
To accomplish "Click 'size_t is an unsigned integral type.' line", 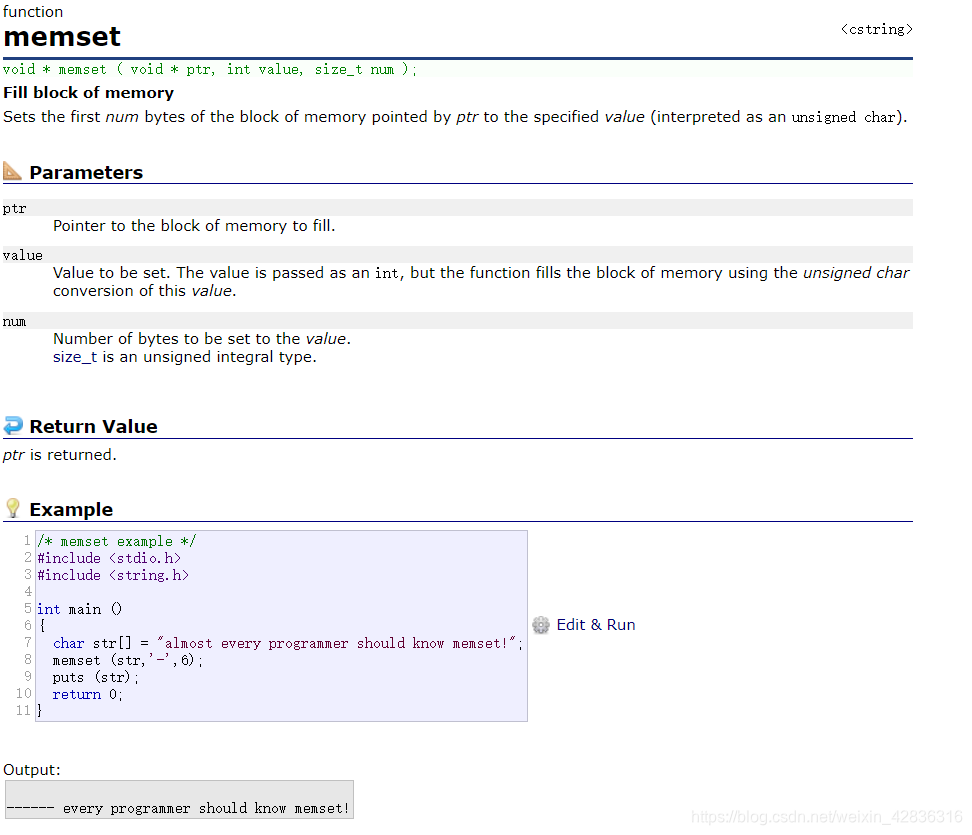I will [x=185, y=357].
